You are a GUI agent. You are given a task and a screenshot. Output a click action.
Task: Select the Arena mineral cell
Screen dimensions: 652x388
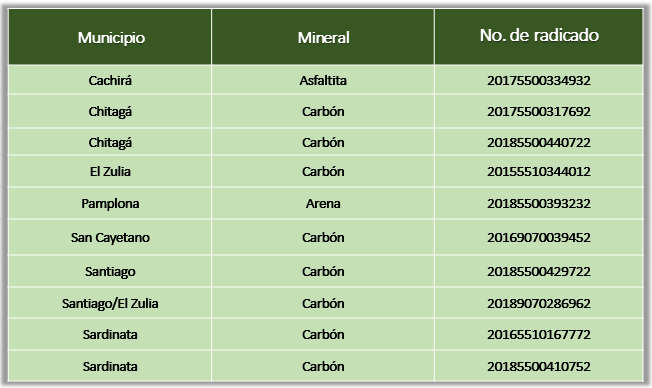coord(323,203)
